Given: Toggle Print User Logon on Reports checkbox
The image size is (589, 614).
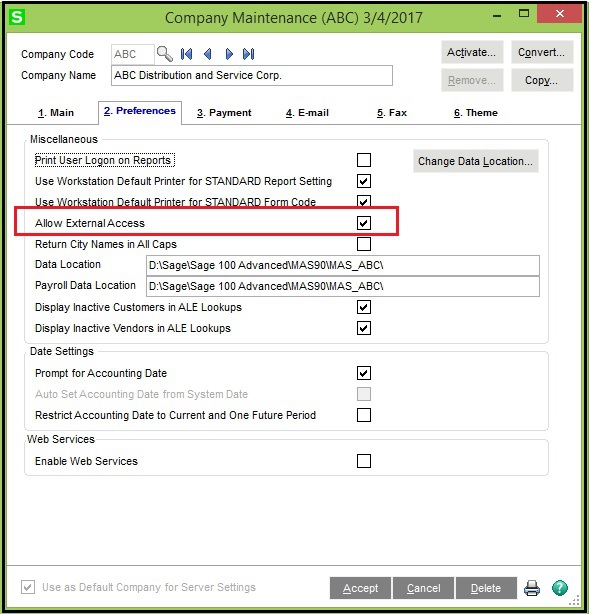Looking at the screenshot, I should pyautogui.click(x=364, y=160).
